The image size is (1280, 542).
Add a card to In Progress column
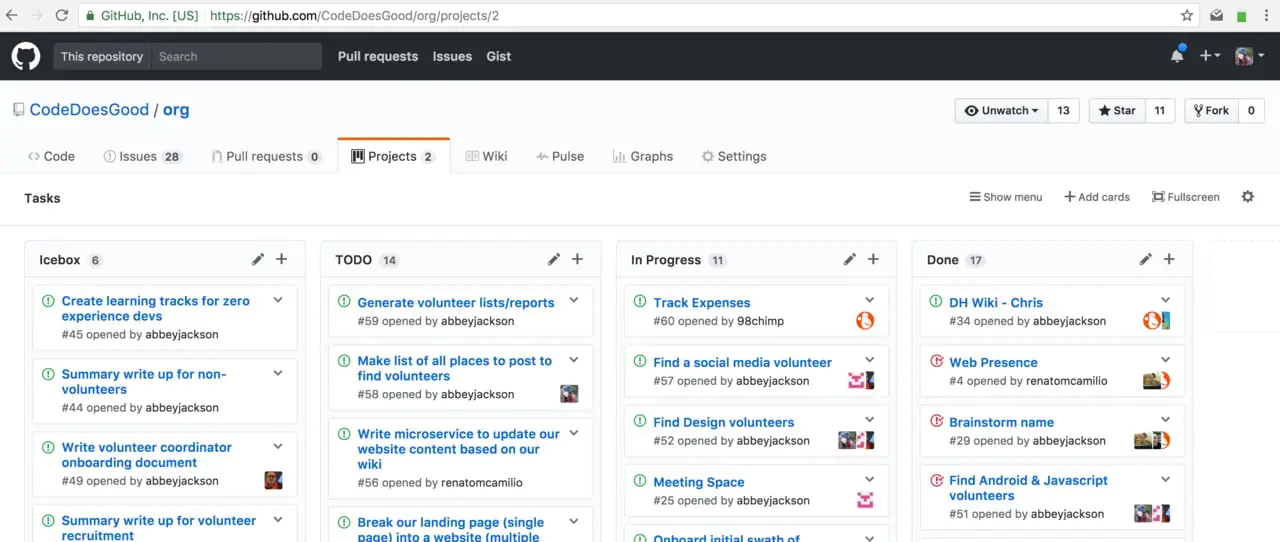click(x=873, y=259)
